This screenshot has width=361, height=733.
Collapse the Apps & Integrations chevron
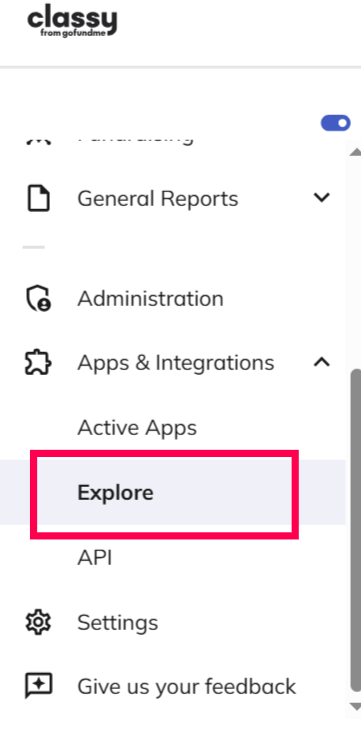click(322, 362)
